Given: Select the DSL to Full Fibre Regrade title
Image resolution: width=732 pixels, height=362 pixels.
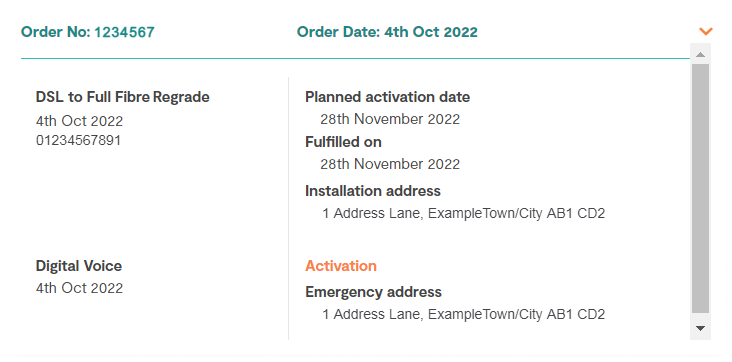Looking at the screenshot, I should pyautogui.click(x=123, y=97).
